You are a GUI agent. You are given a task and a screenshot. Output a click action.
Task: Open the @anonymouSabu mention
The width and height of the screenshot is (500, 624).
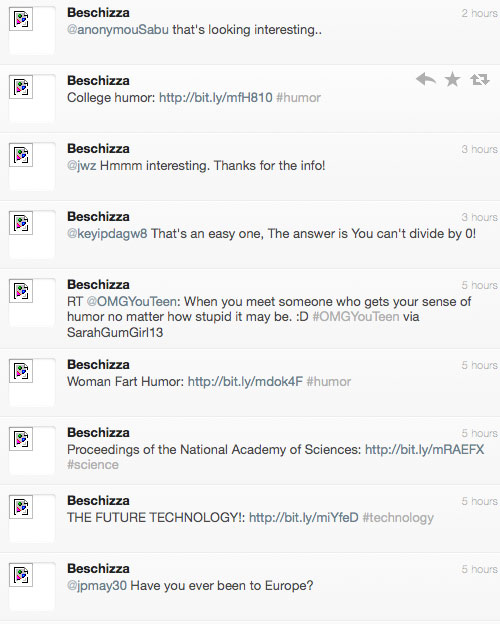(x=118, y=30)
